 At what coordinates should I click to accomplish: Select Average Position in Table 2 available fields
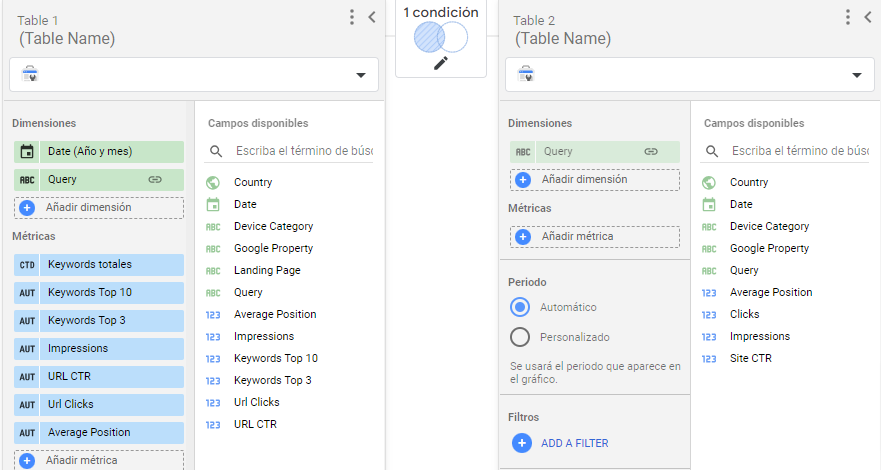[x=771, y=293]
